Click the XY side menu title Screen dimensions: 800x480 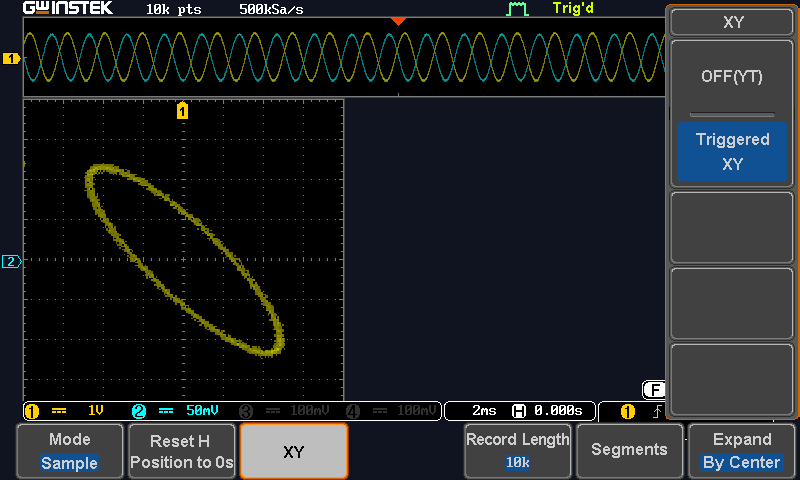click(732, 22)
